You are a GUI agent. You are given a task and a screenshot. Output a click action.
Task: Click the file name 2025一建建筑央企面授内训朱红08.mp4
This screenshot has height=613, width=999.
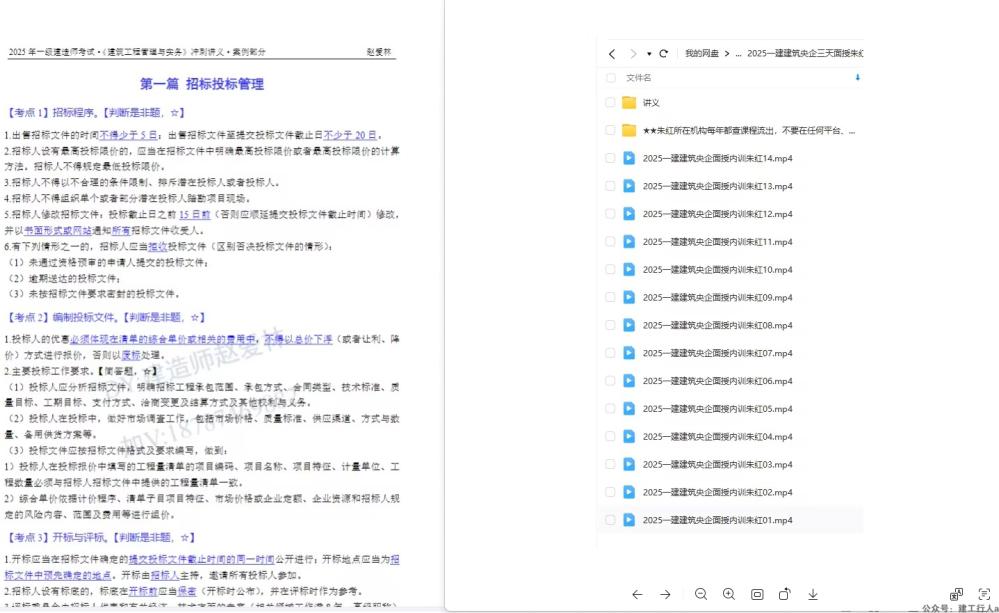(x=717, y=325)
